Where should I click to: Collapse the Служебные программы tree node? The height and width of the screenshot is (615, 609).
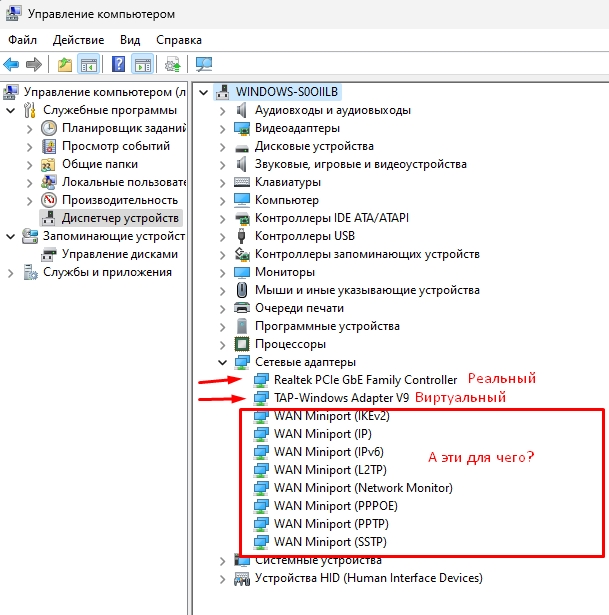[11, 111]
